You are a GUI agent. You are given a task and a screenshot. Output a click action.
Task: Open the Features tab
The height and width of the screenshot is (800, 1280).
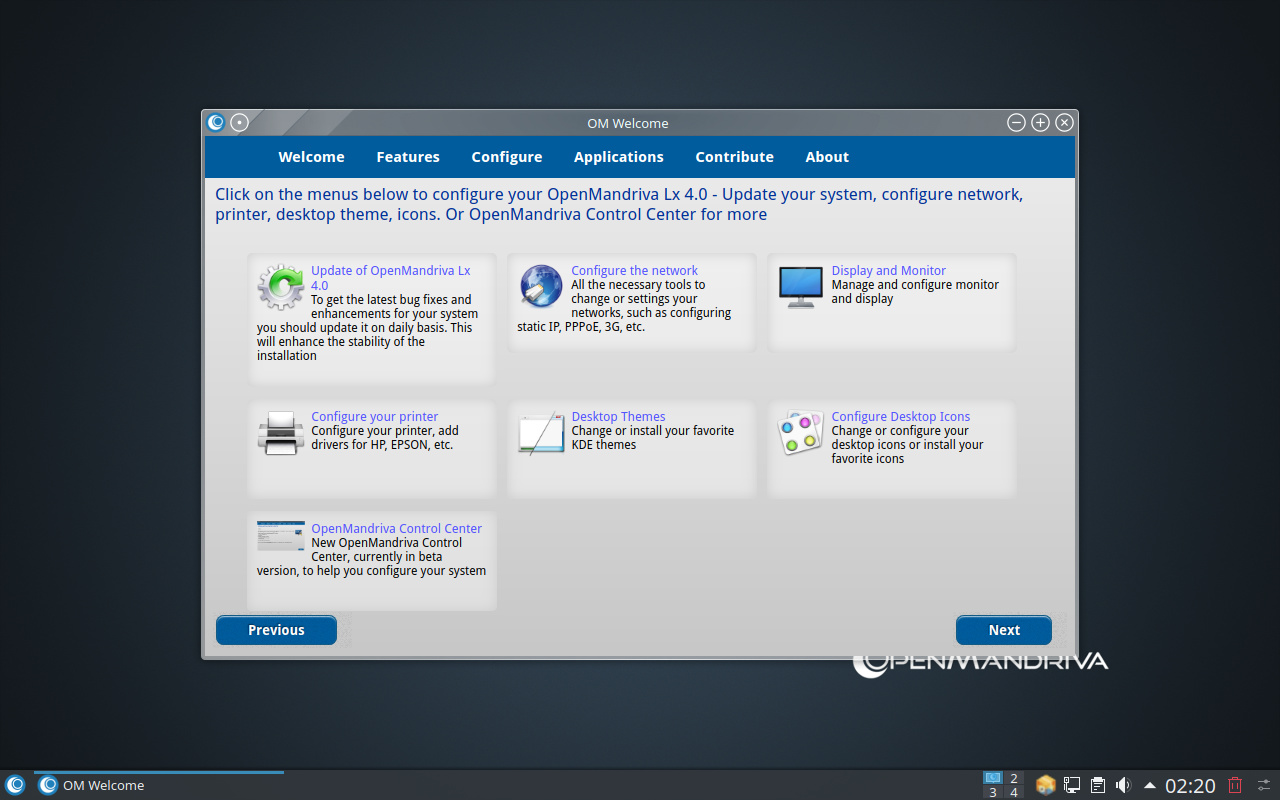(x=408, y=157)
